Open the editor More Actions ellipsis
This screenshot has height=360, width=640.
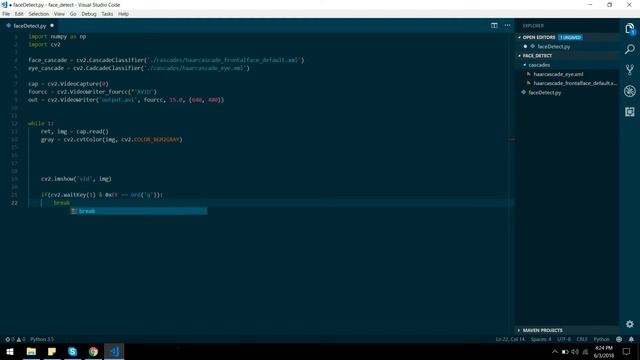click(x=507, y=25)
